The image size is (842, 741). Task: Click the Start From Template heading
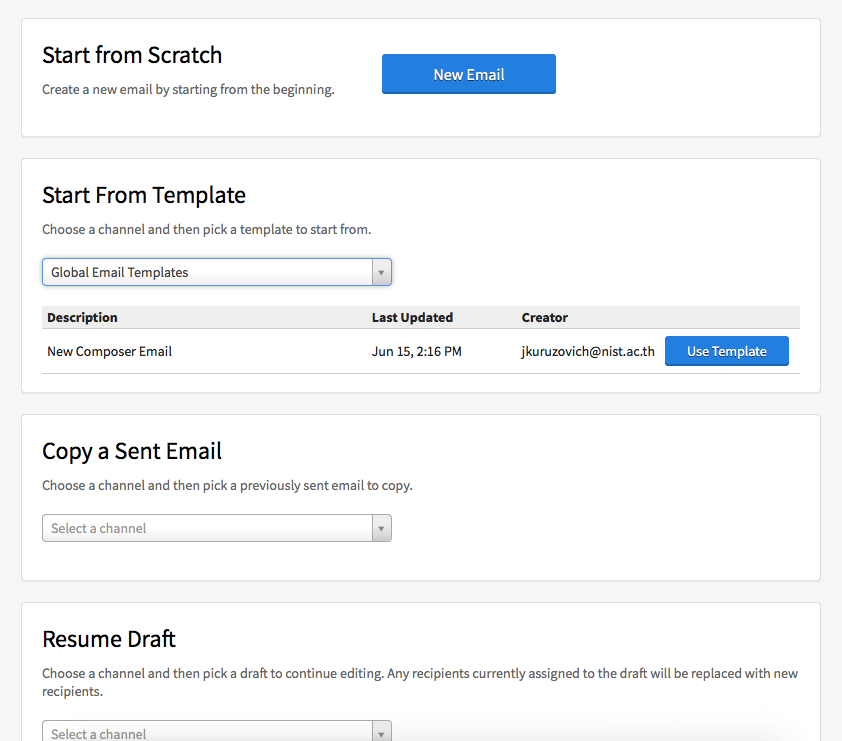143,195
